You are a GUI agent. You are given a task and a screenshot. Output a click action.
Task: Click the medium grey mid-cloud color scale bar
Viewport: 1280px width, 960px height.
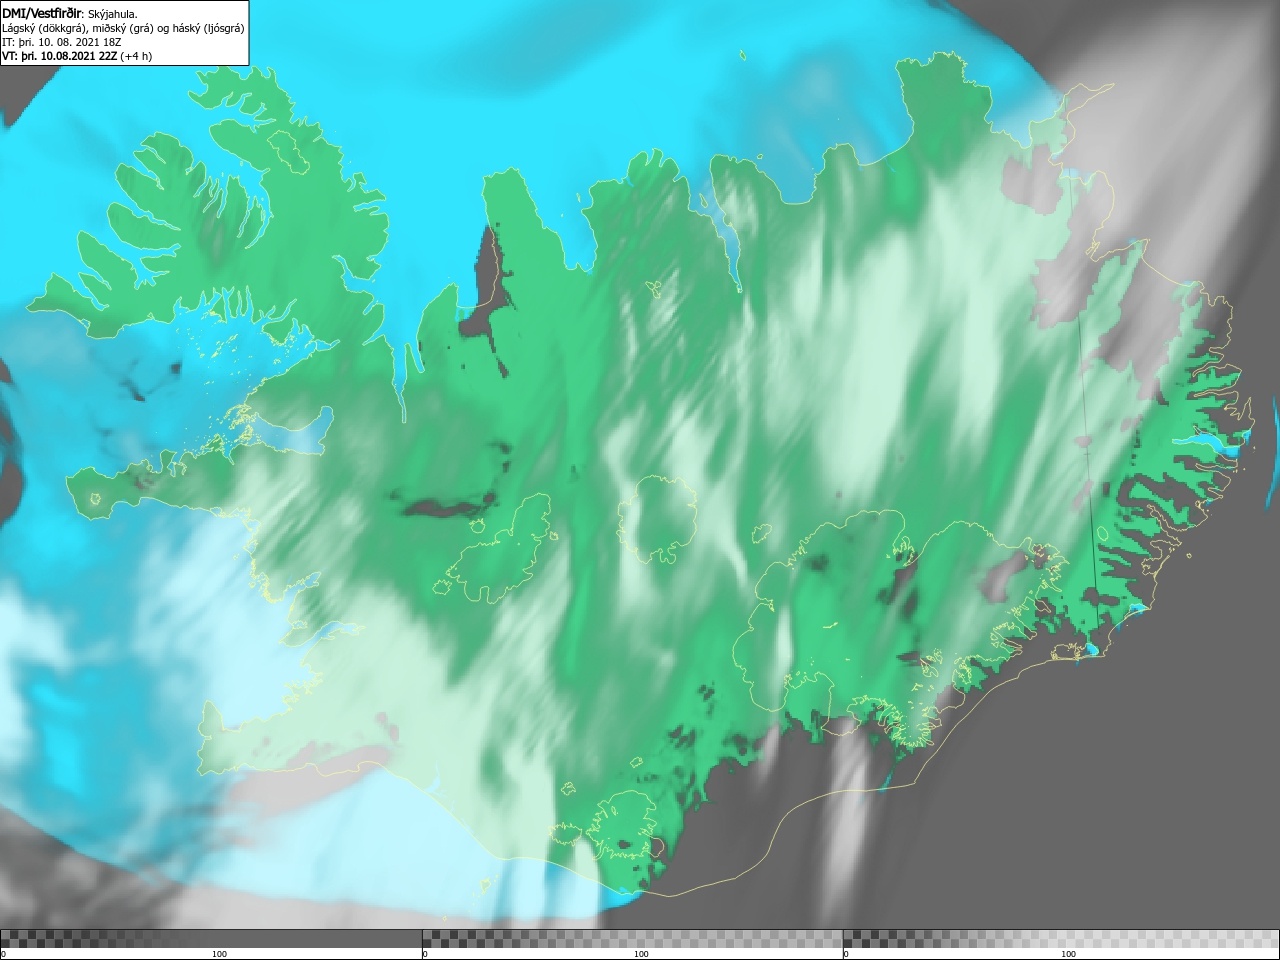(632, 938)
